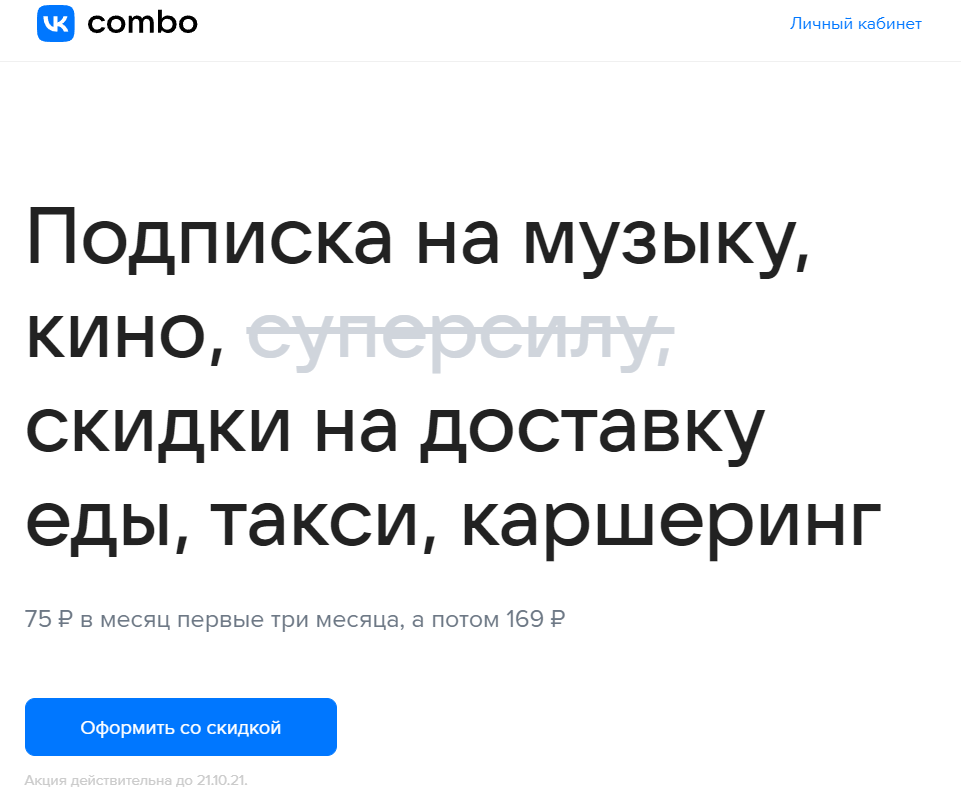Click the "169 ₽" regular price

pos(535,619)
